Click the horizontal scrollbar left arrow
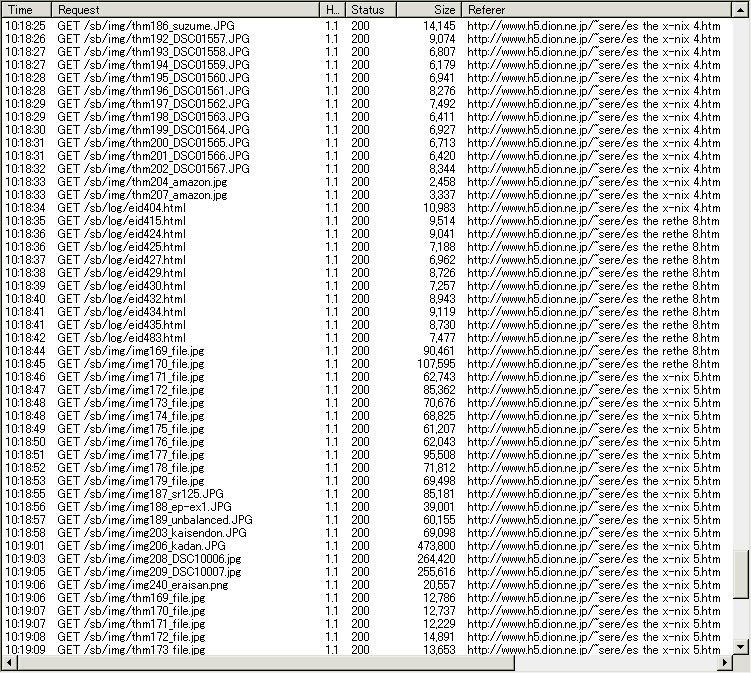 click(10, 662)
